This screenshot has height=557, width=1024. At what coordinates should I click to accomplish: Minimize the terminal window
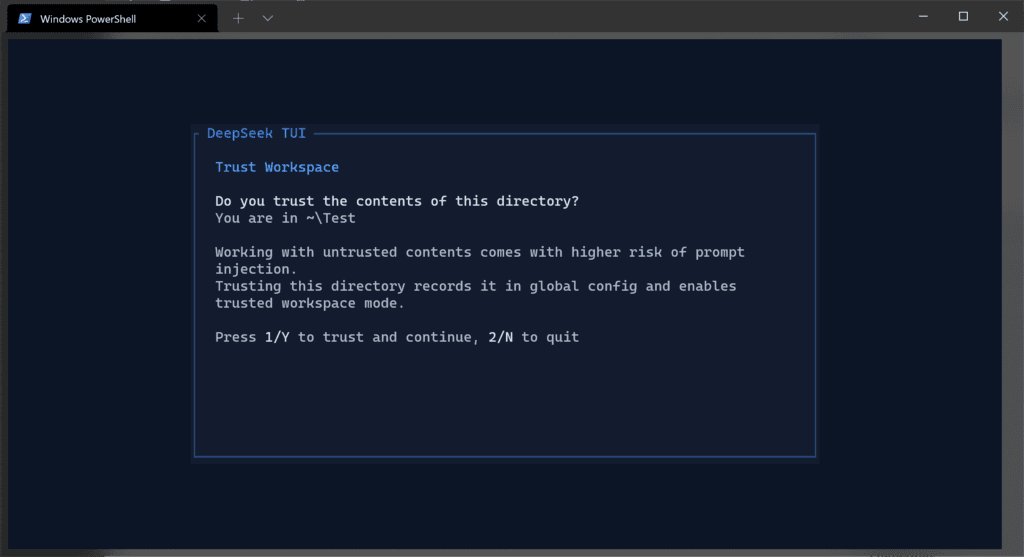(923, 16)
